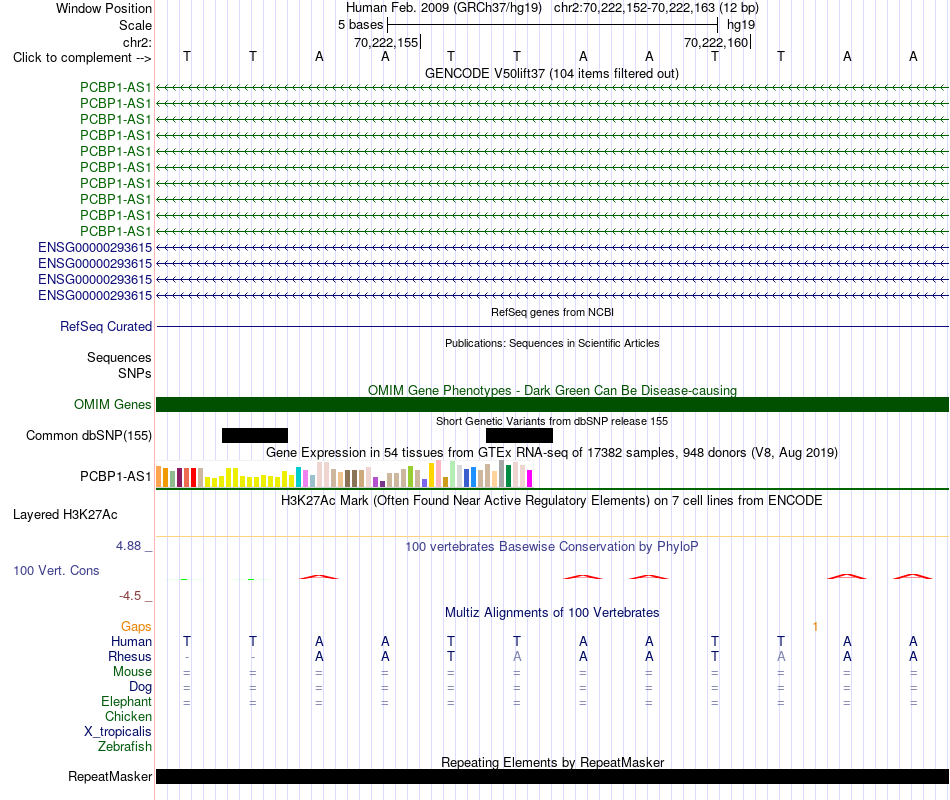This screenshot has height=800, width=950.
Task: Click the Sequences track label
Action: (119, 357)
